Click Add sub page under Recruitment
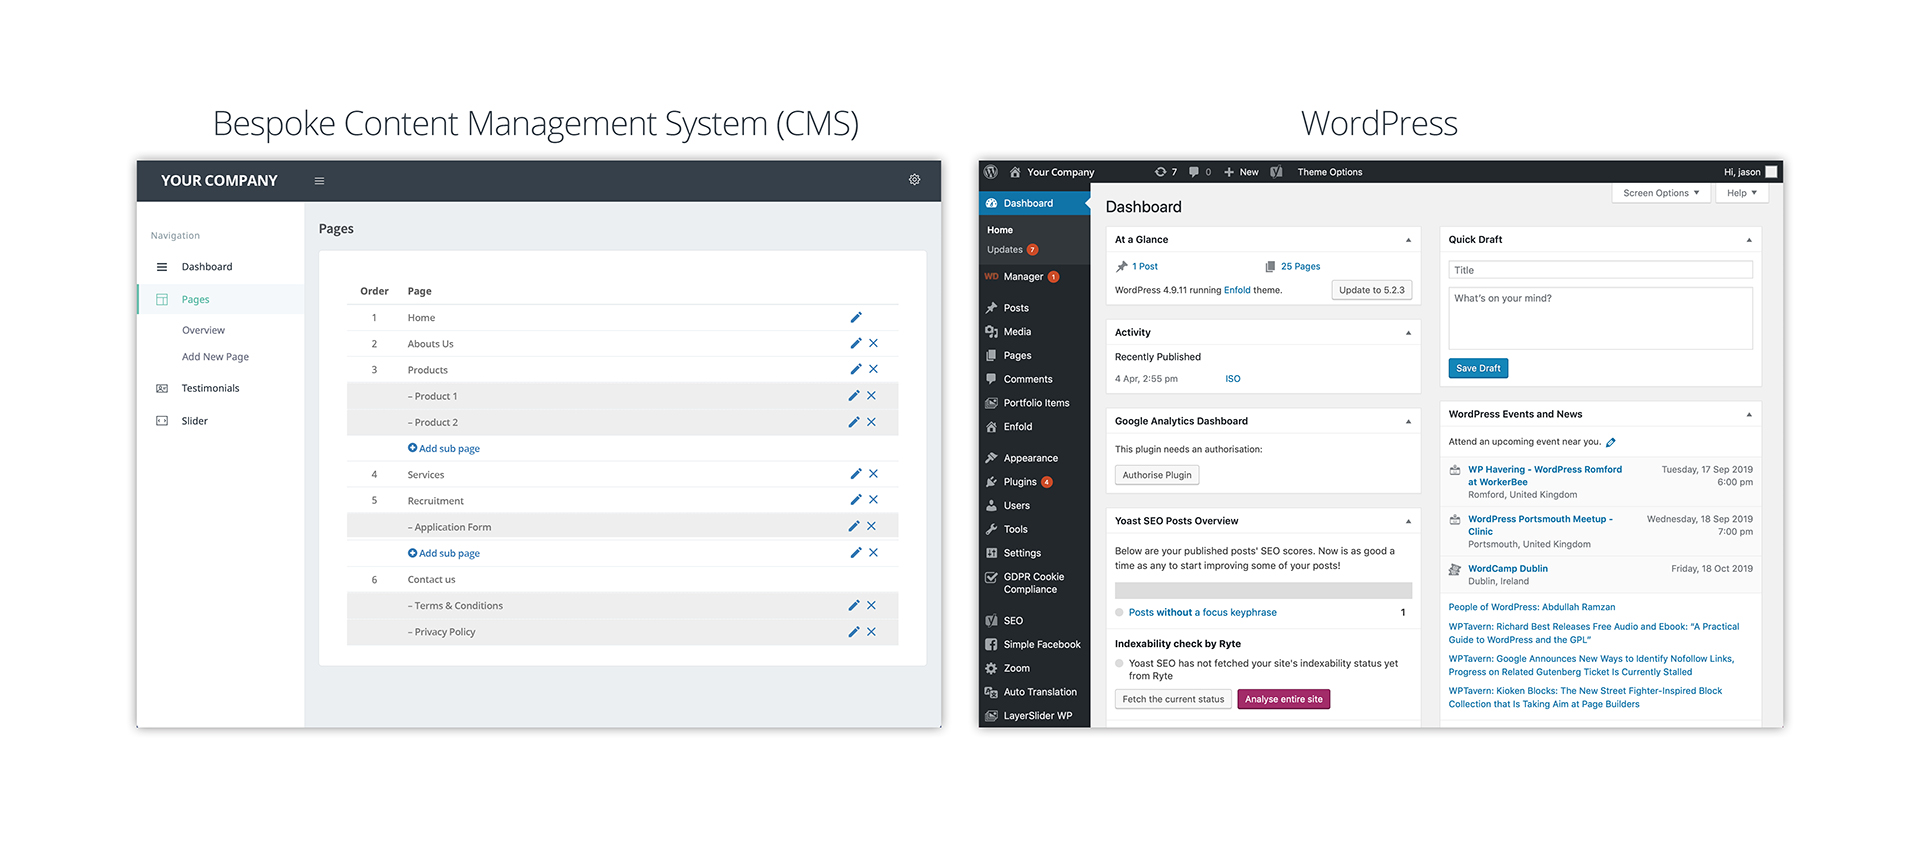This screenshot has width=1920, height=851. tap(444, 553)
